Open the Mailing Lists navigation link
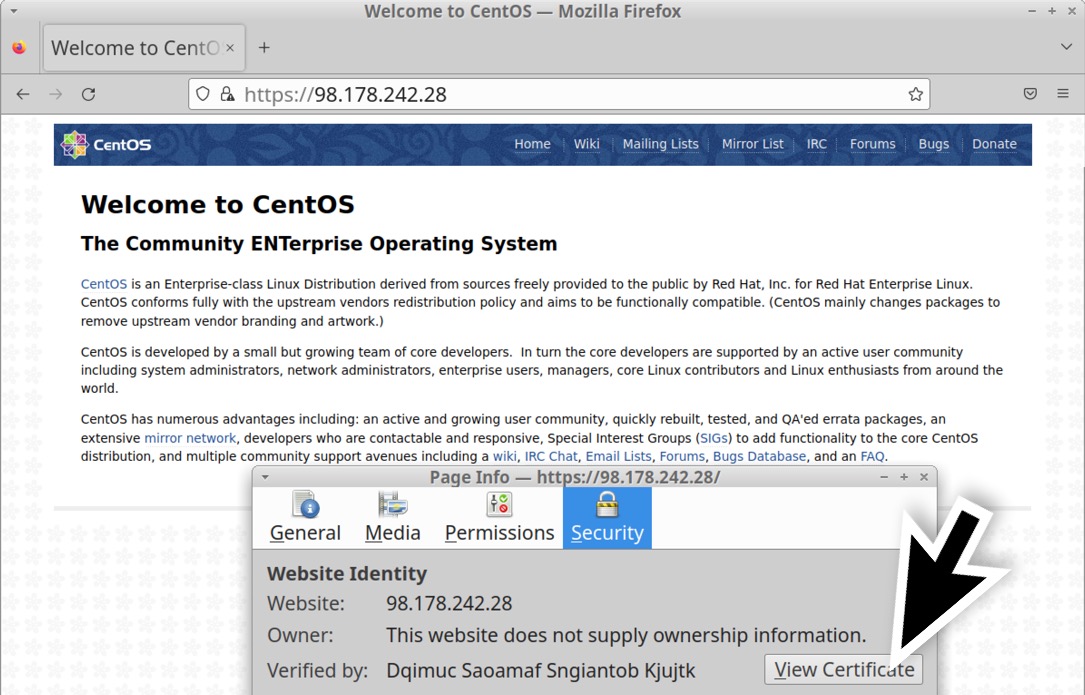 point(660,144)
